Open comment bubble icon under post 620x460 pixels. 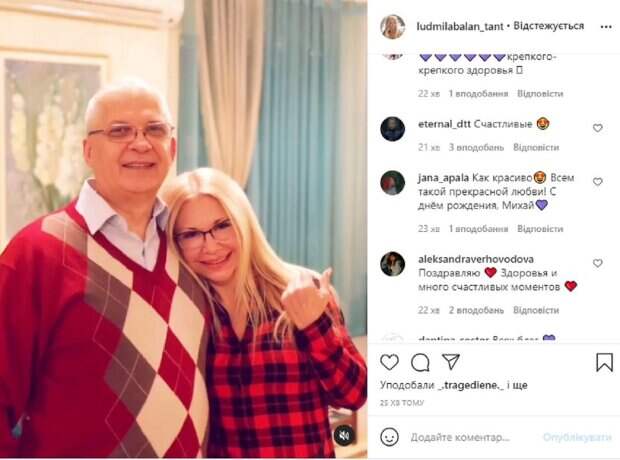420,362
